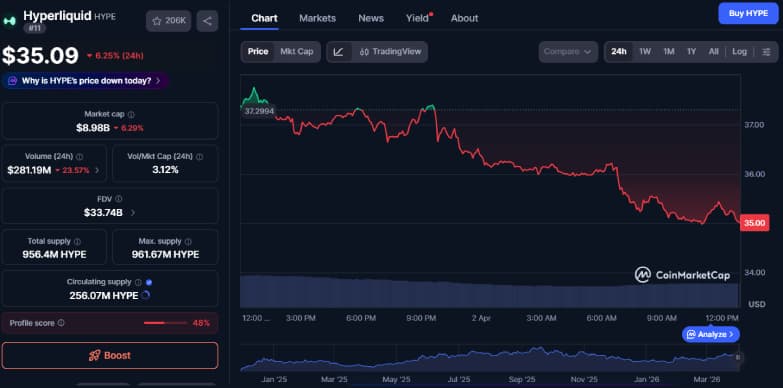Click the 256.07M HYPE circulating supply value
The image size is (783, 388).
[104, 296]
